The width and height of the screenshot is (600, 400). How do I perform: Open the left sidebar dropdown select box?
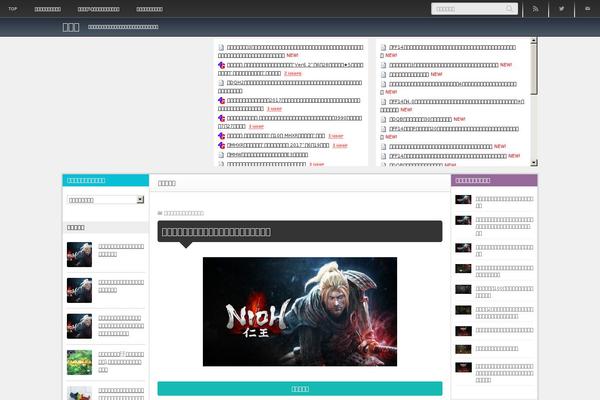tap(105, 200)
